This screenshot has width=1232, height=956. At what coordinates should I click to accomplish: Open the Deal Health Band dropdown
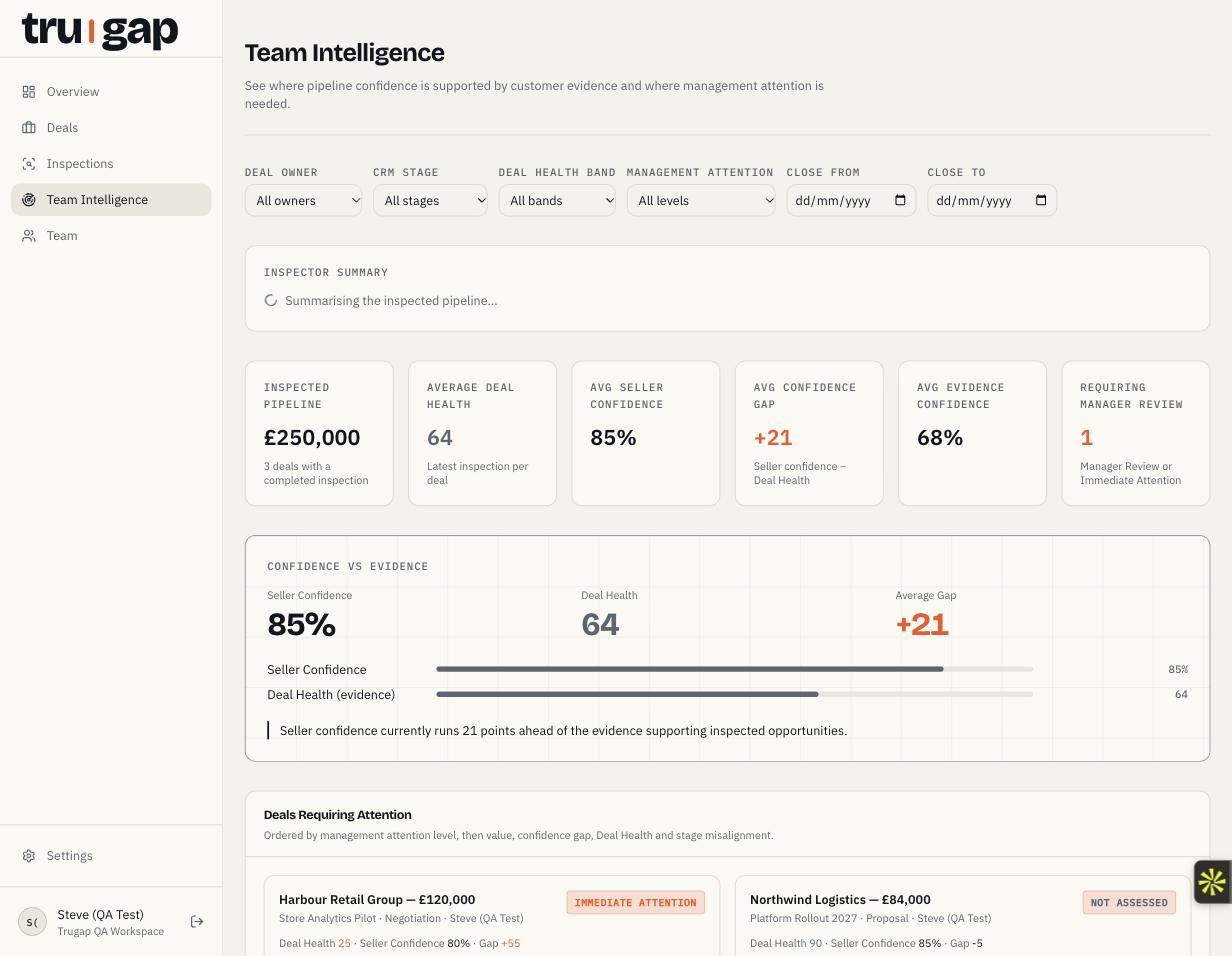coord(557,200)
